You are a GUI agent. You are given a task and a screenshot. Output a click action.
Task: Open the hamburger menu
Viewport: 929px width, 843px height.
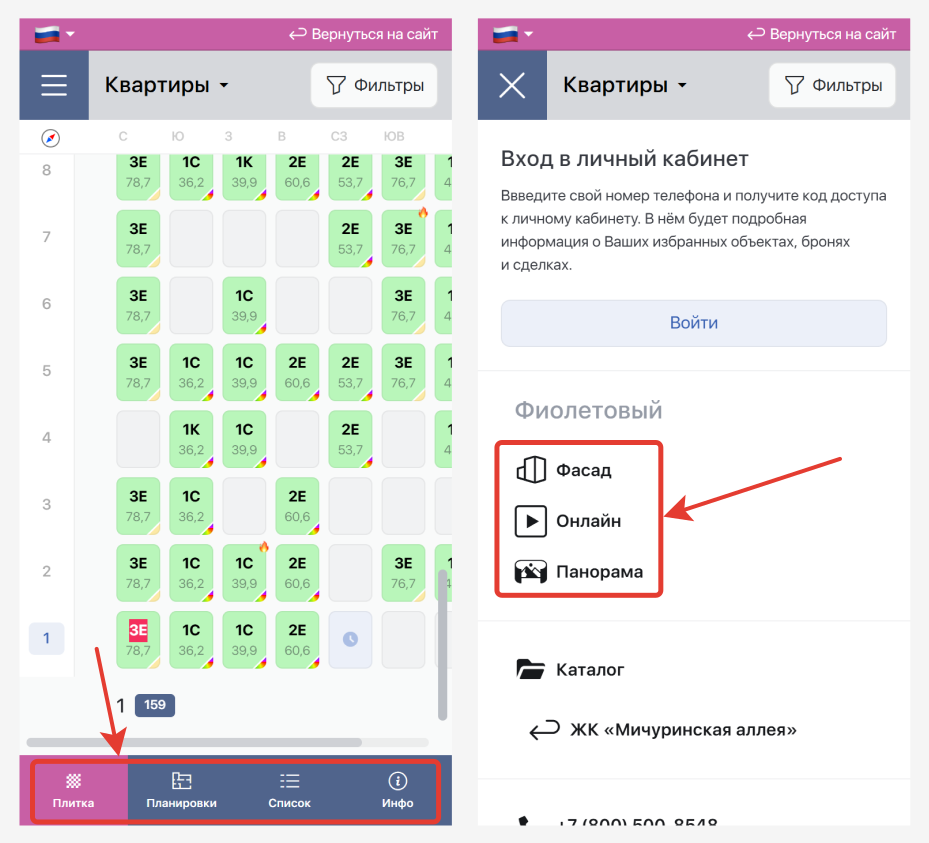[x=54, y=85]
